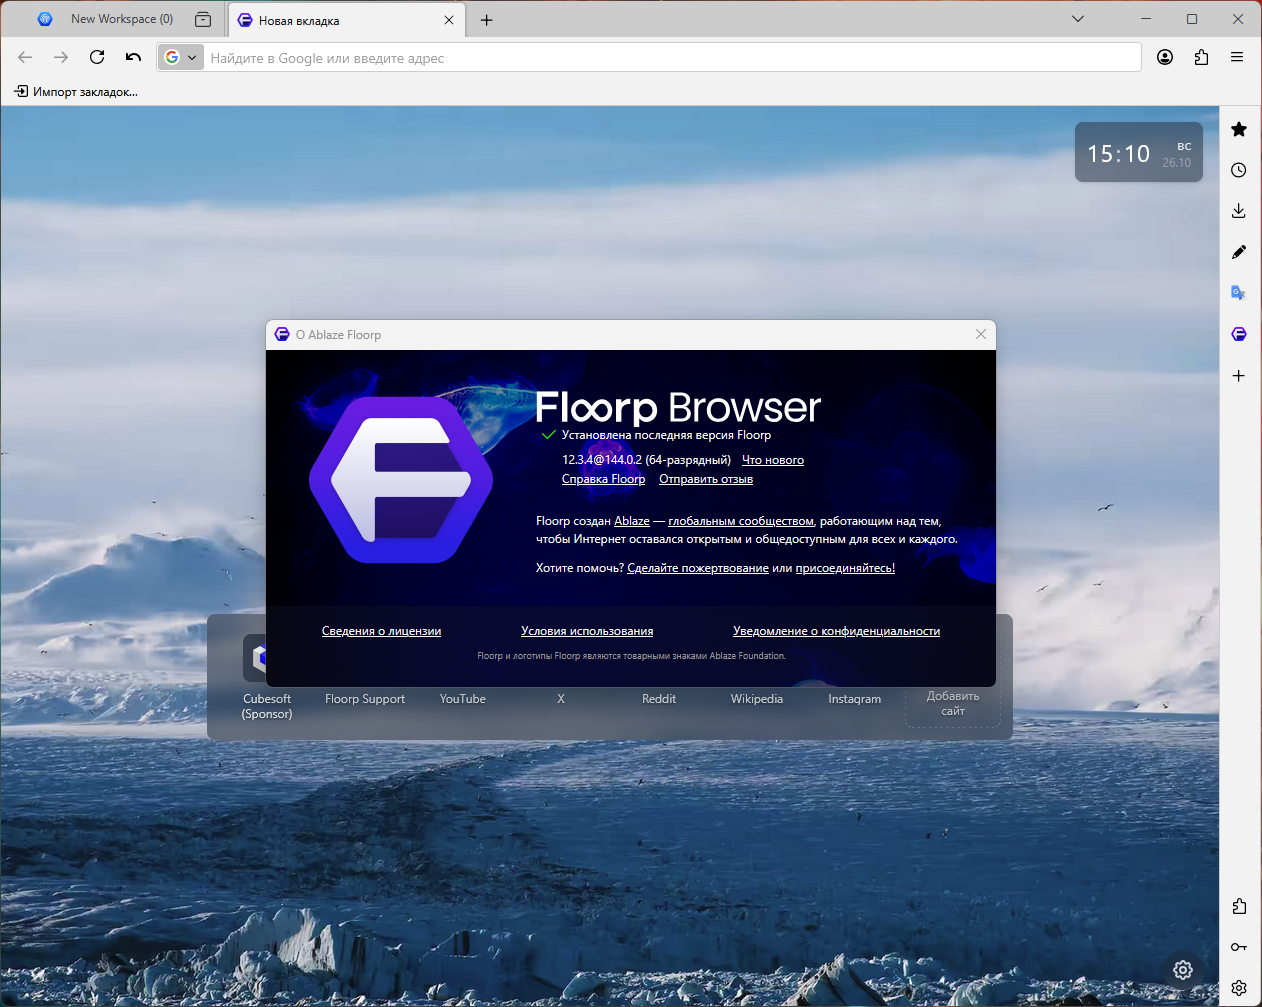Screen dimensions: 1262x1007
Task: Open the hamburger application menu
Action: tap(1237, 57)
